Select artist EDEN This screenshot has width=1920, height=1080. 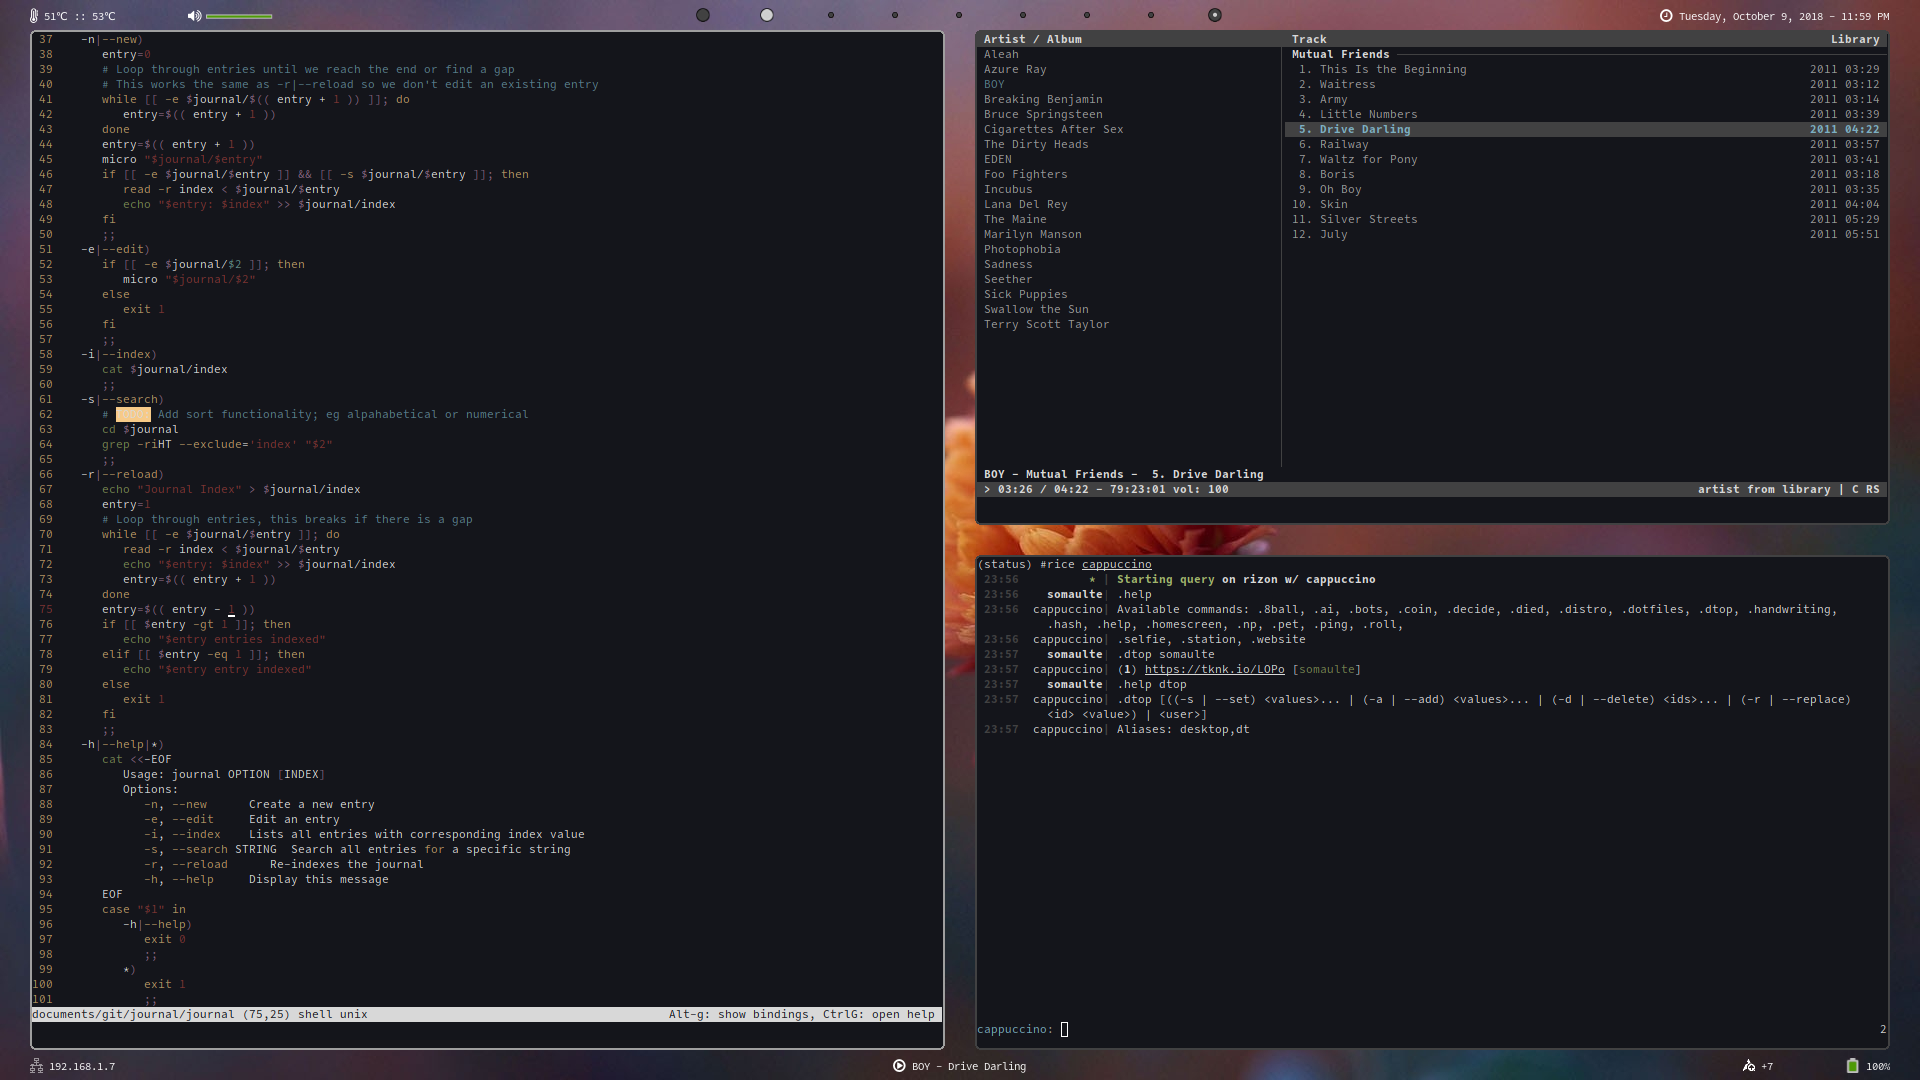998,159
